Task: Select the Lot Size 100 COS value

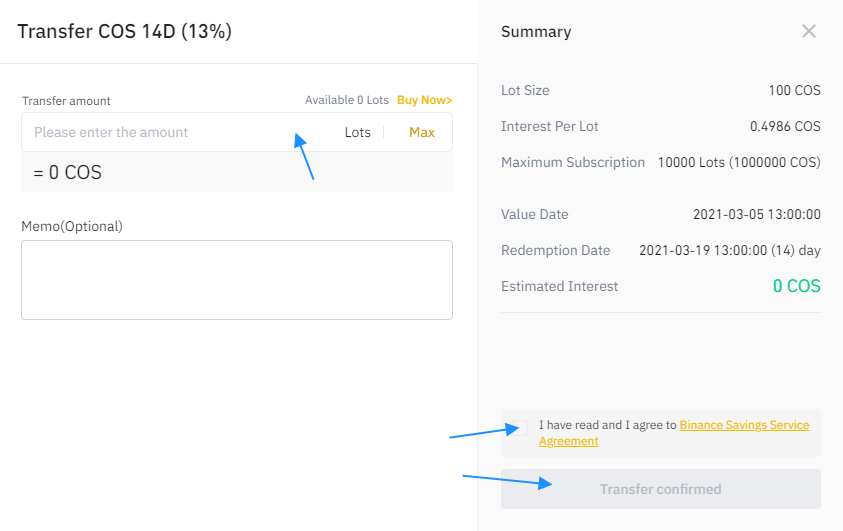Action: tap(794, 90)
